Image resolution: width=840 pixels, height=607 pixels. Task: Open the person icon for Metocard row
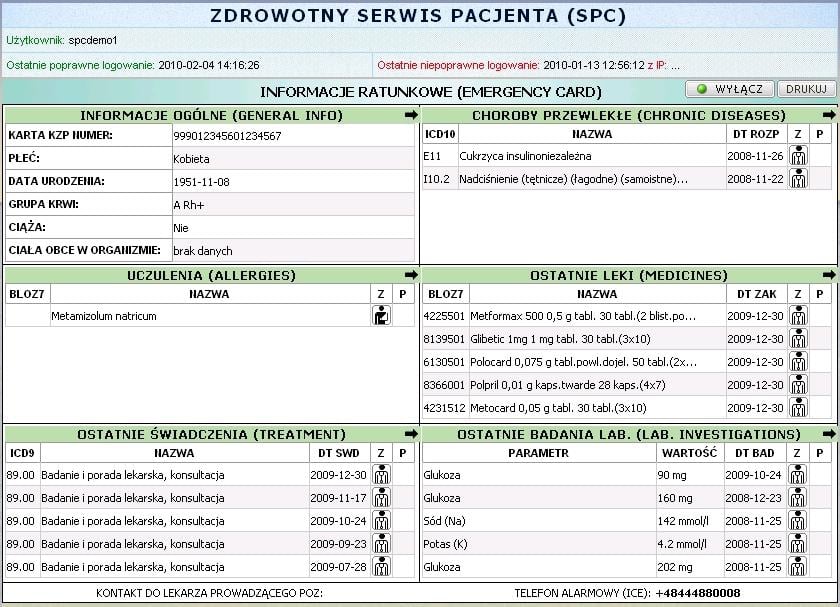[x=796, y=408]
